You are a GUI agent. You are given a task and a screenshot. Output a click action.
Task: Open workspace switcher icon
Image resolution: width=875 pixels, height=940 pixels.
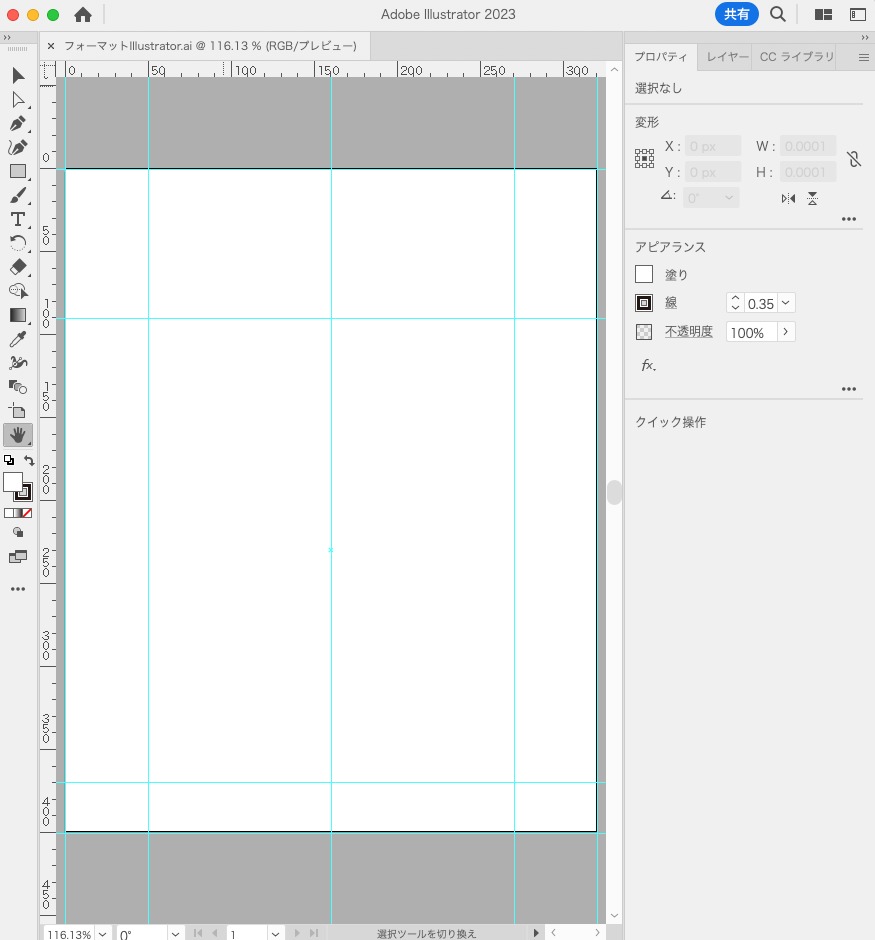[858, 14]
